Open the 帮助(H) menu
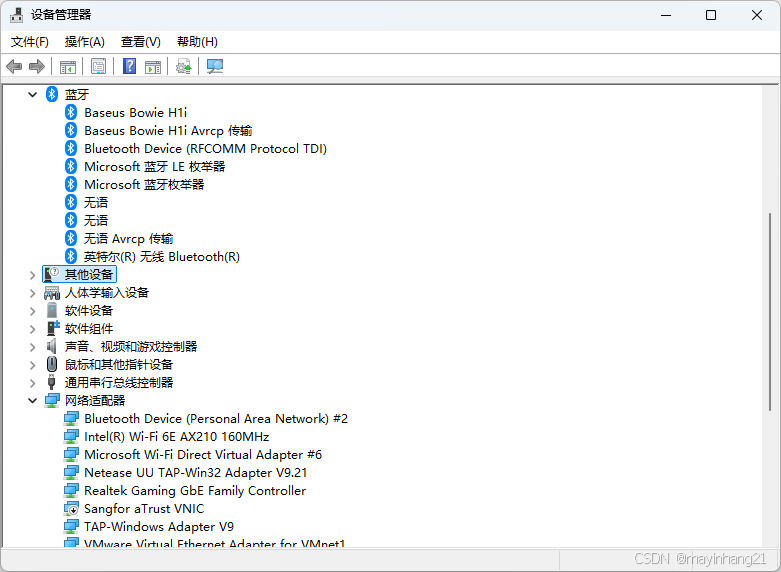 (x=197, y=42)
